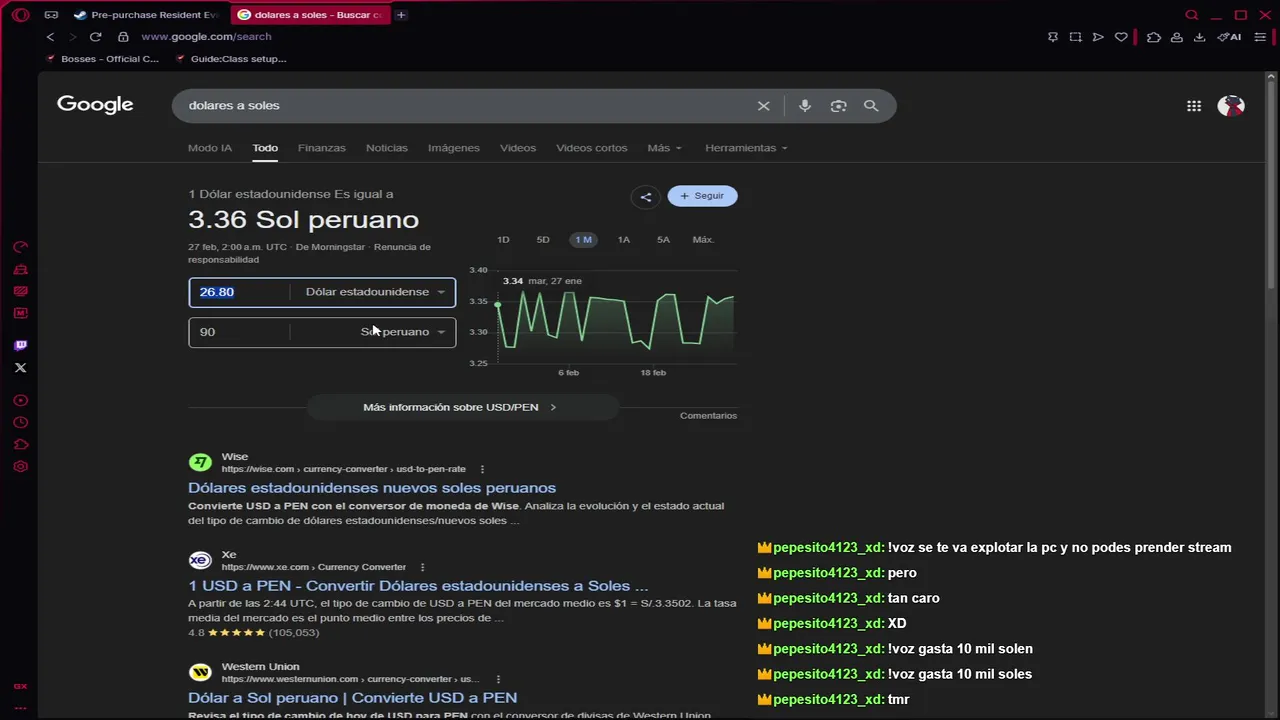The image size is (1280, 720).
Task: Open History clock icon in sidebar
Action: 20,422
